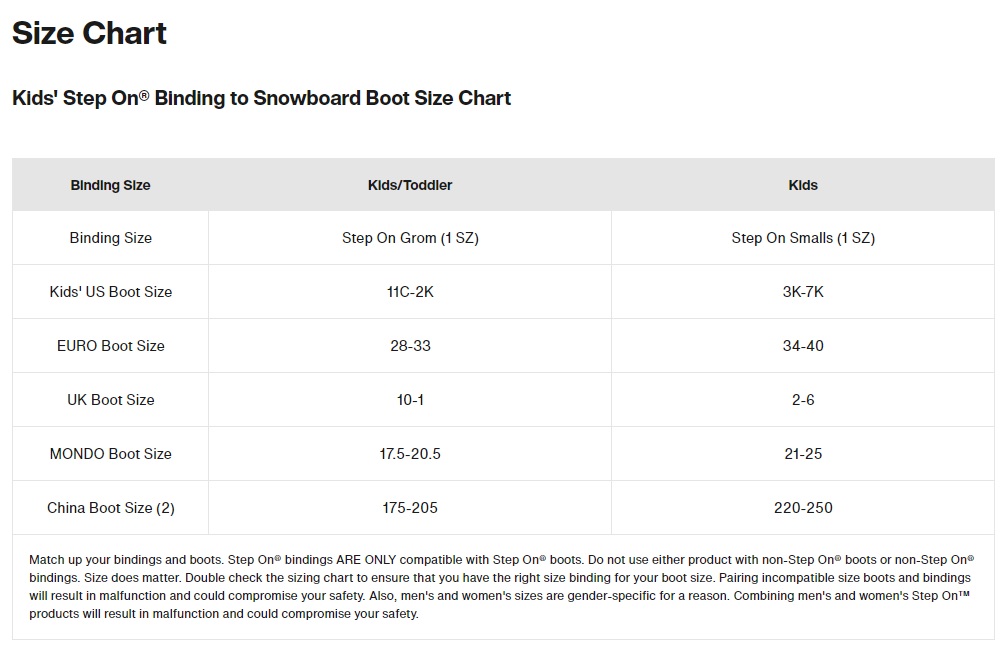Screen dimensions: 1008x647
Task: Click the China Boot Size (2) row label
Action: (110, 508)
